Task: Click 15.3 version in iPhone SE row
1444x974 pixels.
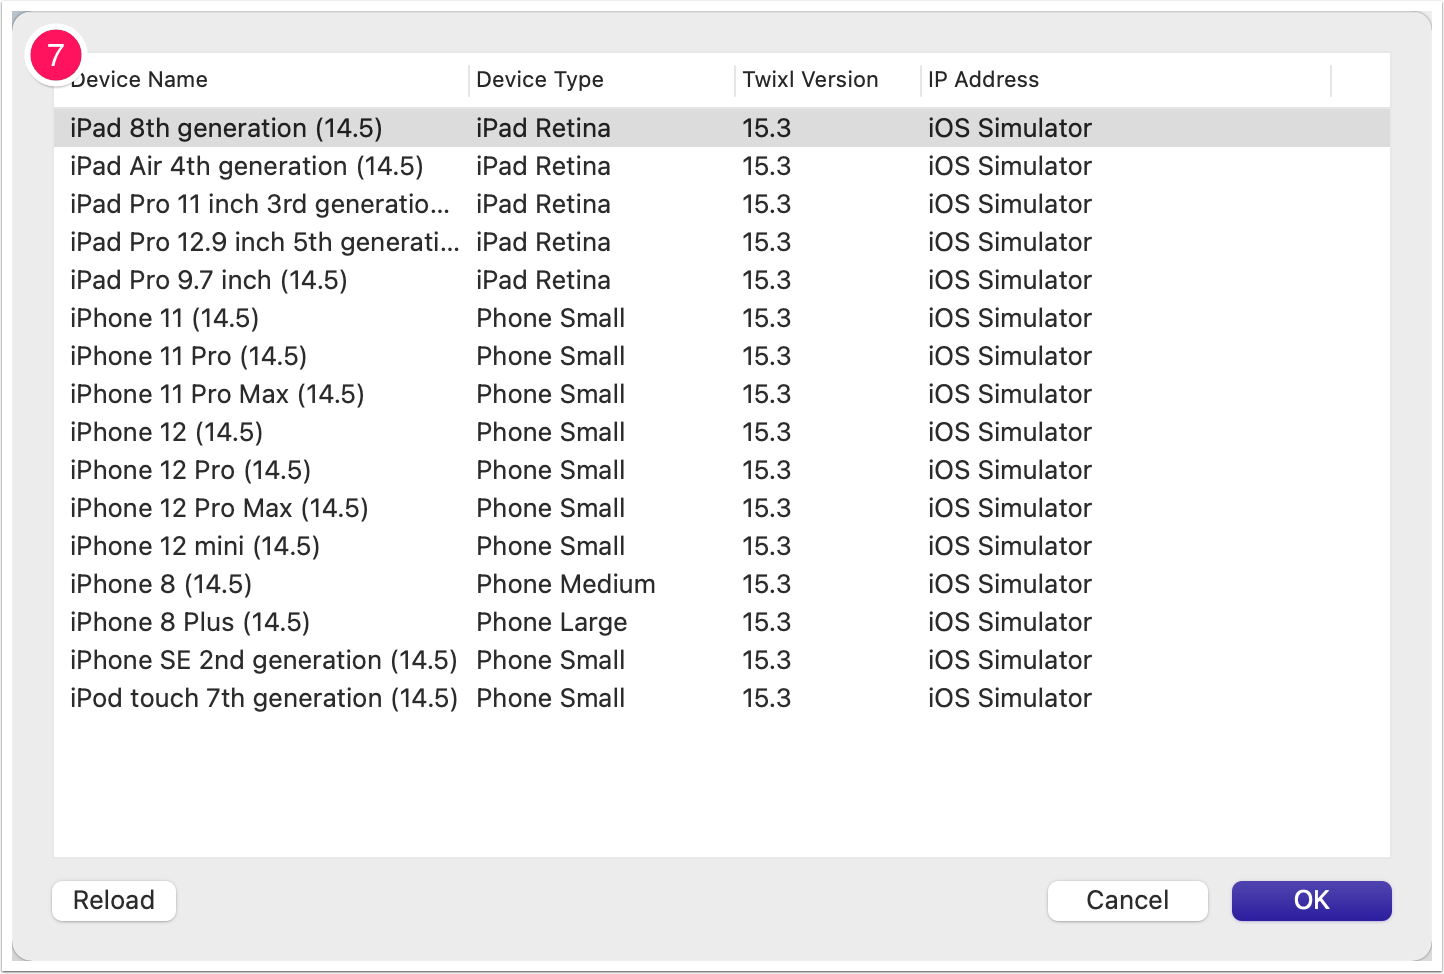Action: [x=766, y=660]
